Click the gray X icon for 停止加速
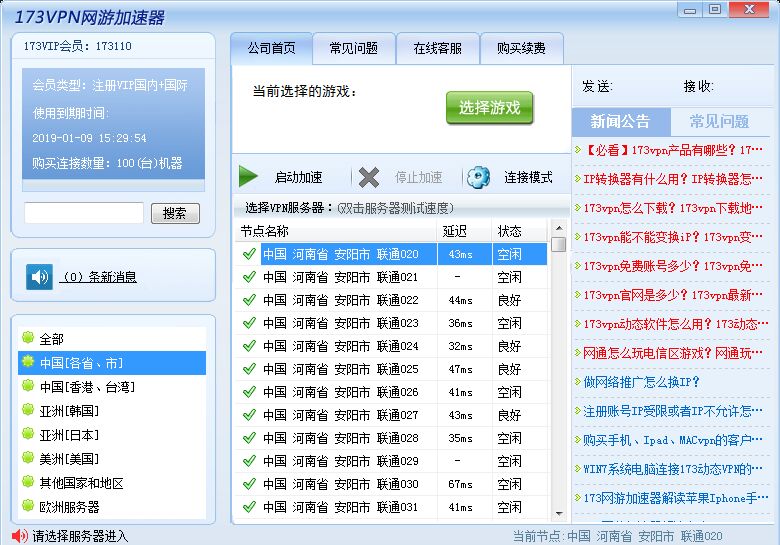Screen dimensions: 780x545 click(369, 177)
